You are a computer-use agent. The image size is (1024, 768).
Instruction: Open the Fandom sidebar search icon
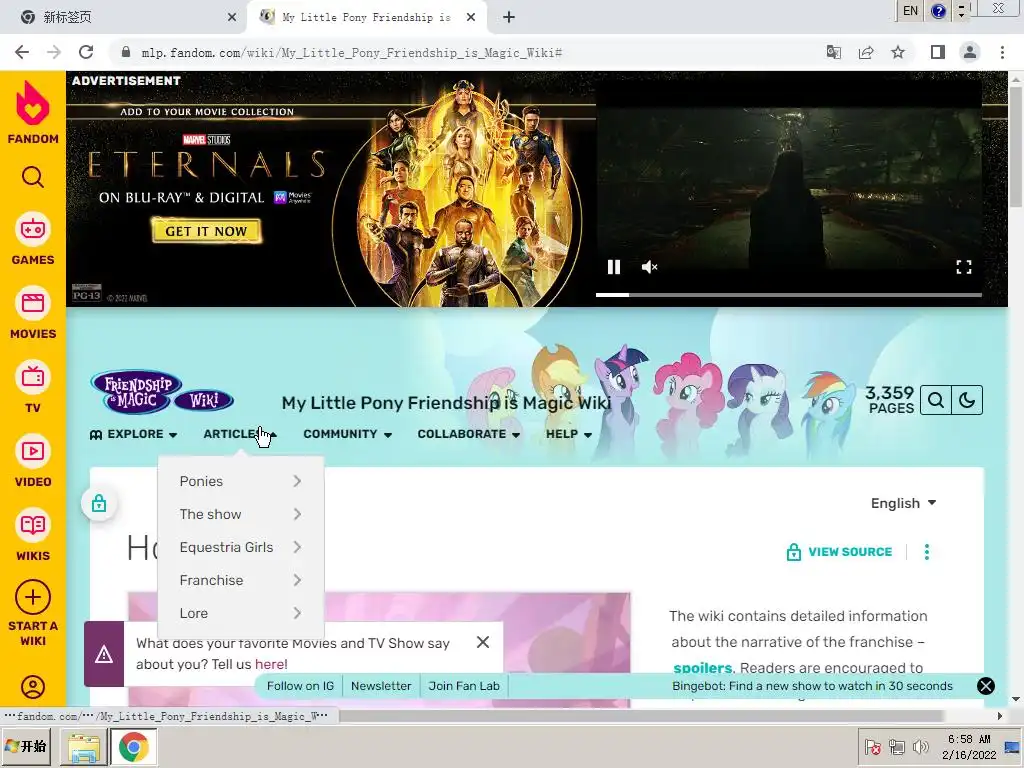33,177
